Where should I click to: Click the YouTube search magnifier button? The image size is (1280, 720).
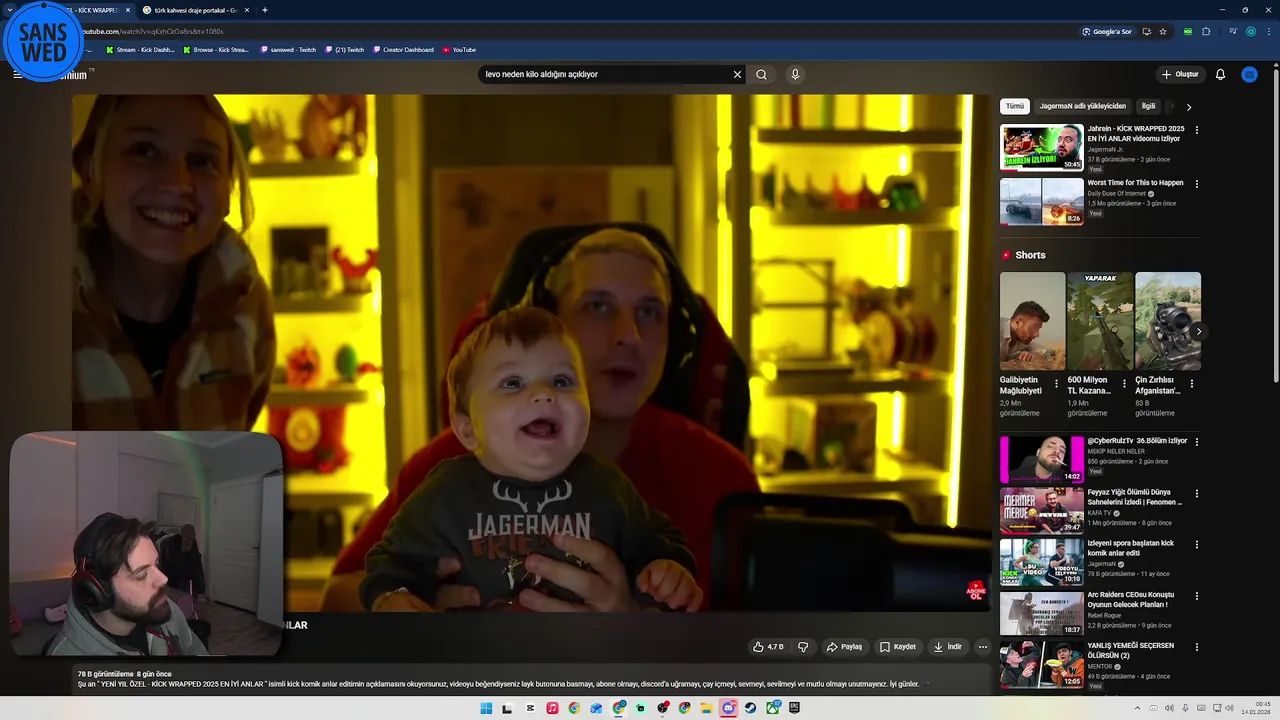(x=761, y=74)
